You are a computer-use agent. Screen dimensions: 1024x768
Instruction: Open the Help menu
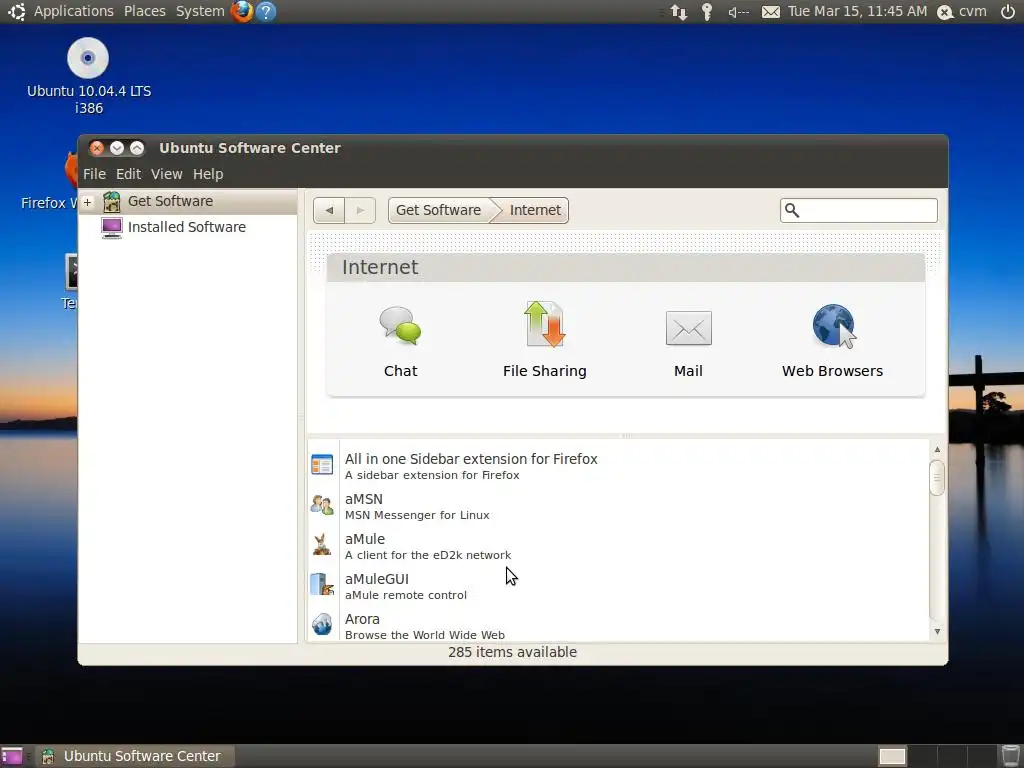click(208, 174)
